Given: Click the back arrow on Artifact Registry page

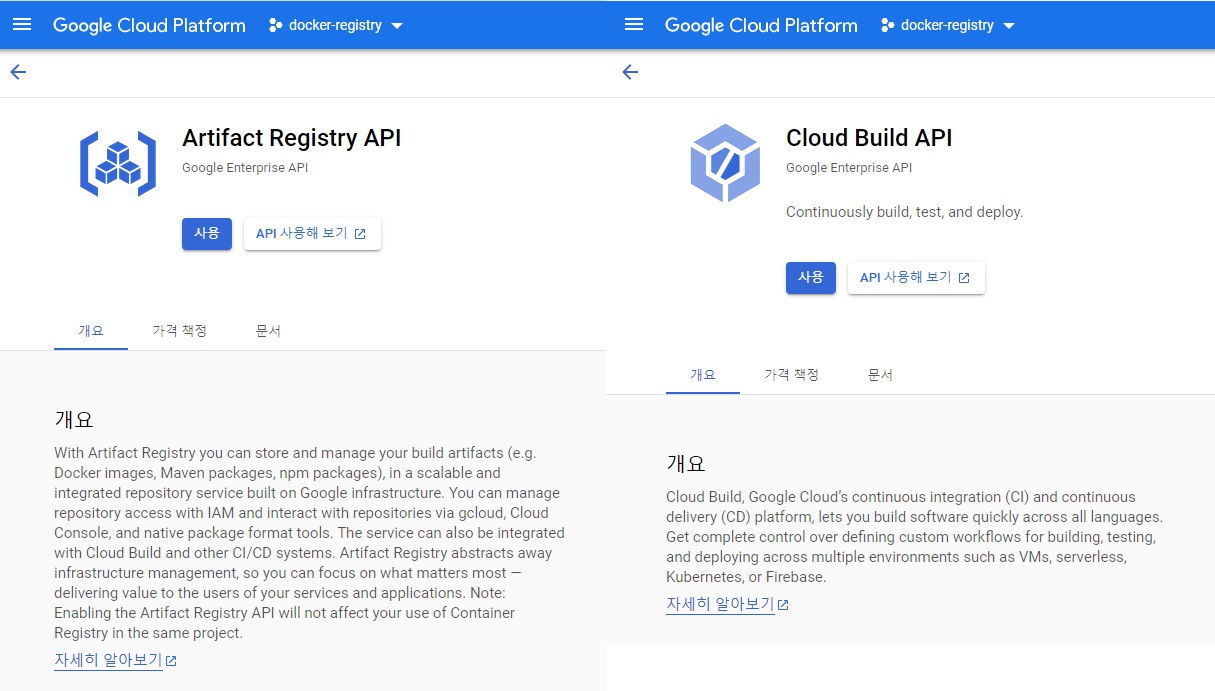Looking at the screenshot, I should click(x=18, y=71).
